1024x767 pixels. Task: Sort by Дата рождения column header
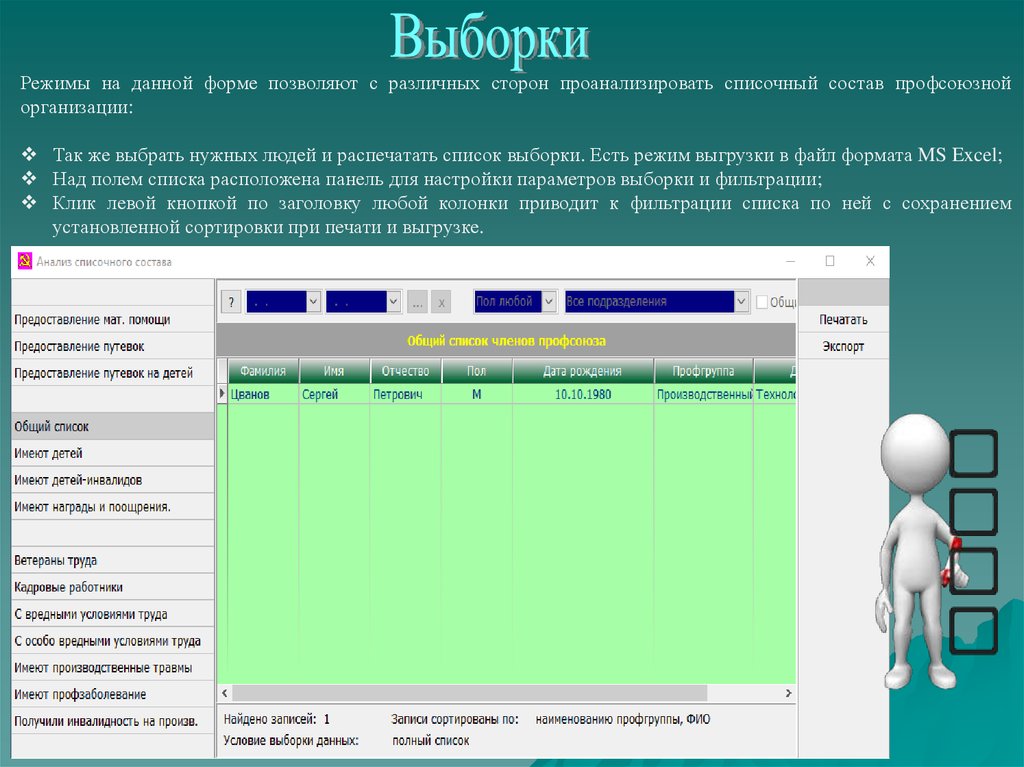[x=583, y=371]
